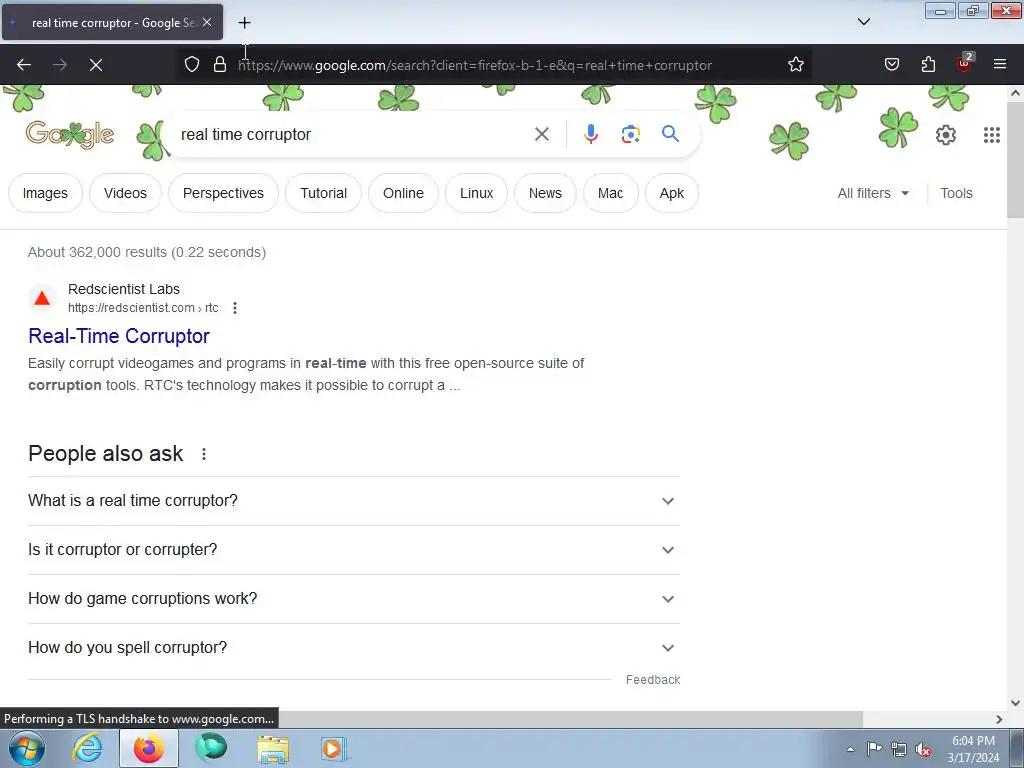Launch Internet Explorer from taskbar
Screen dimensions: 1024x768
[x=88, y=748]
